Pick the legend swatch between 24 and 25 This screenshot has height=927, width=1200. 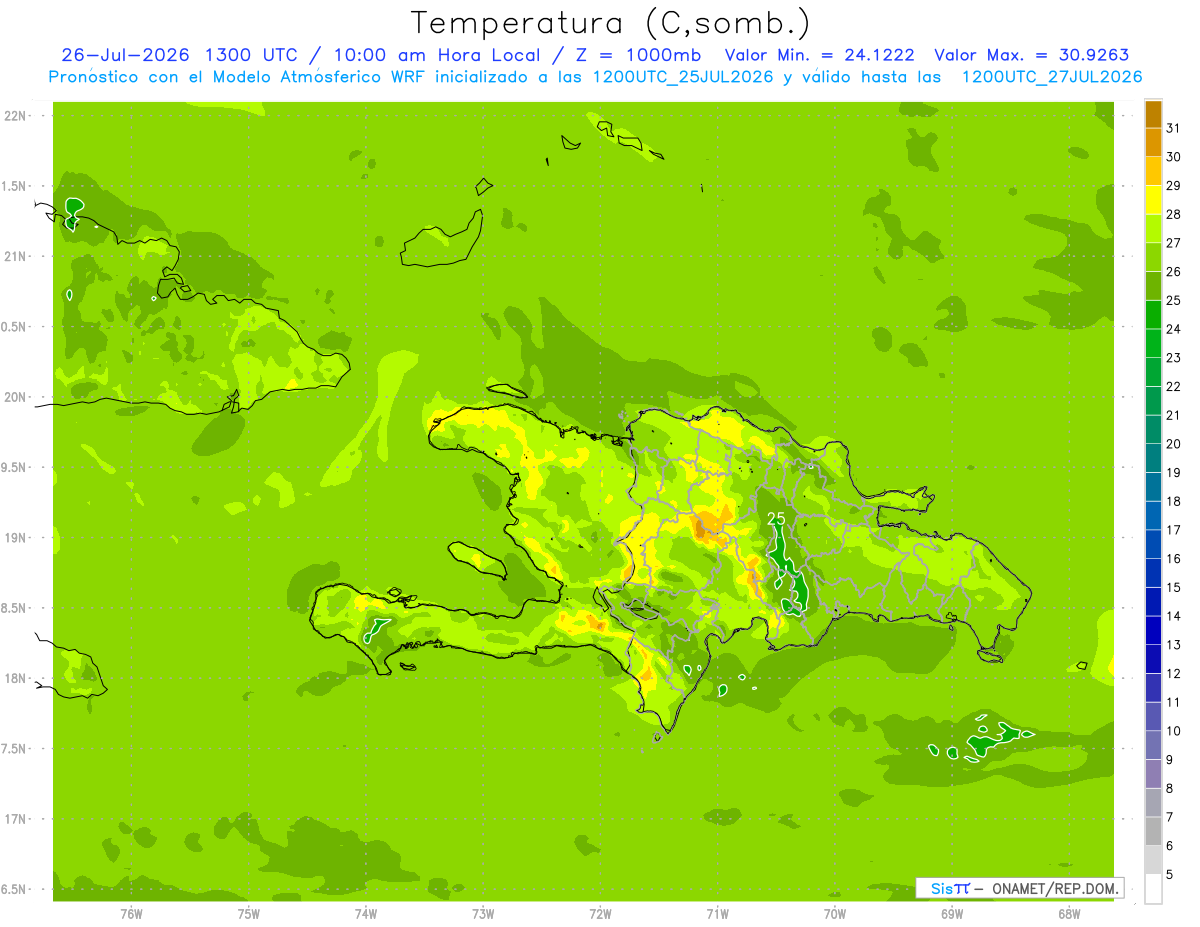click(1153, 315)
